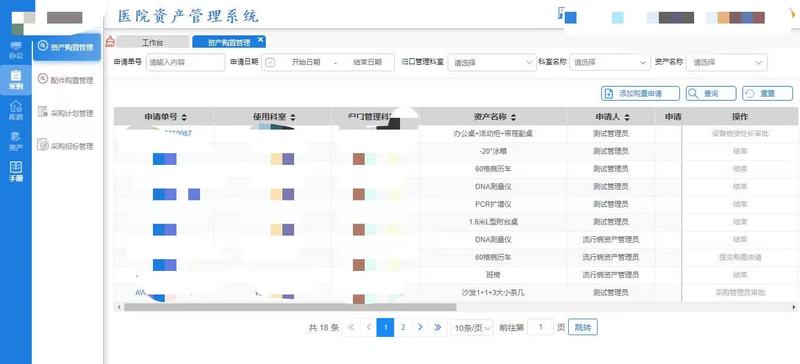
Task: Click 测试管理员 in the -20°冰箱 row
Action: coord(611,152)
